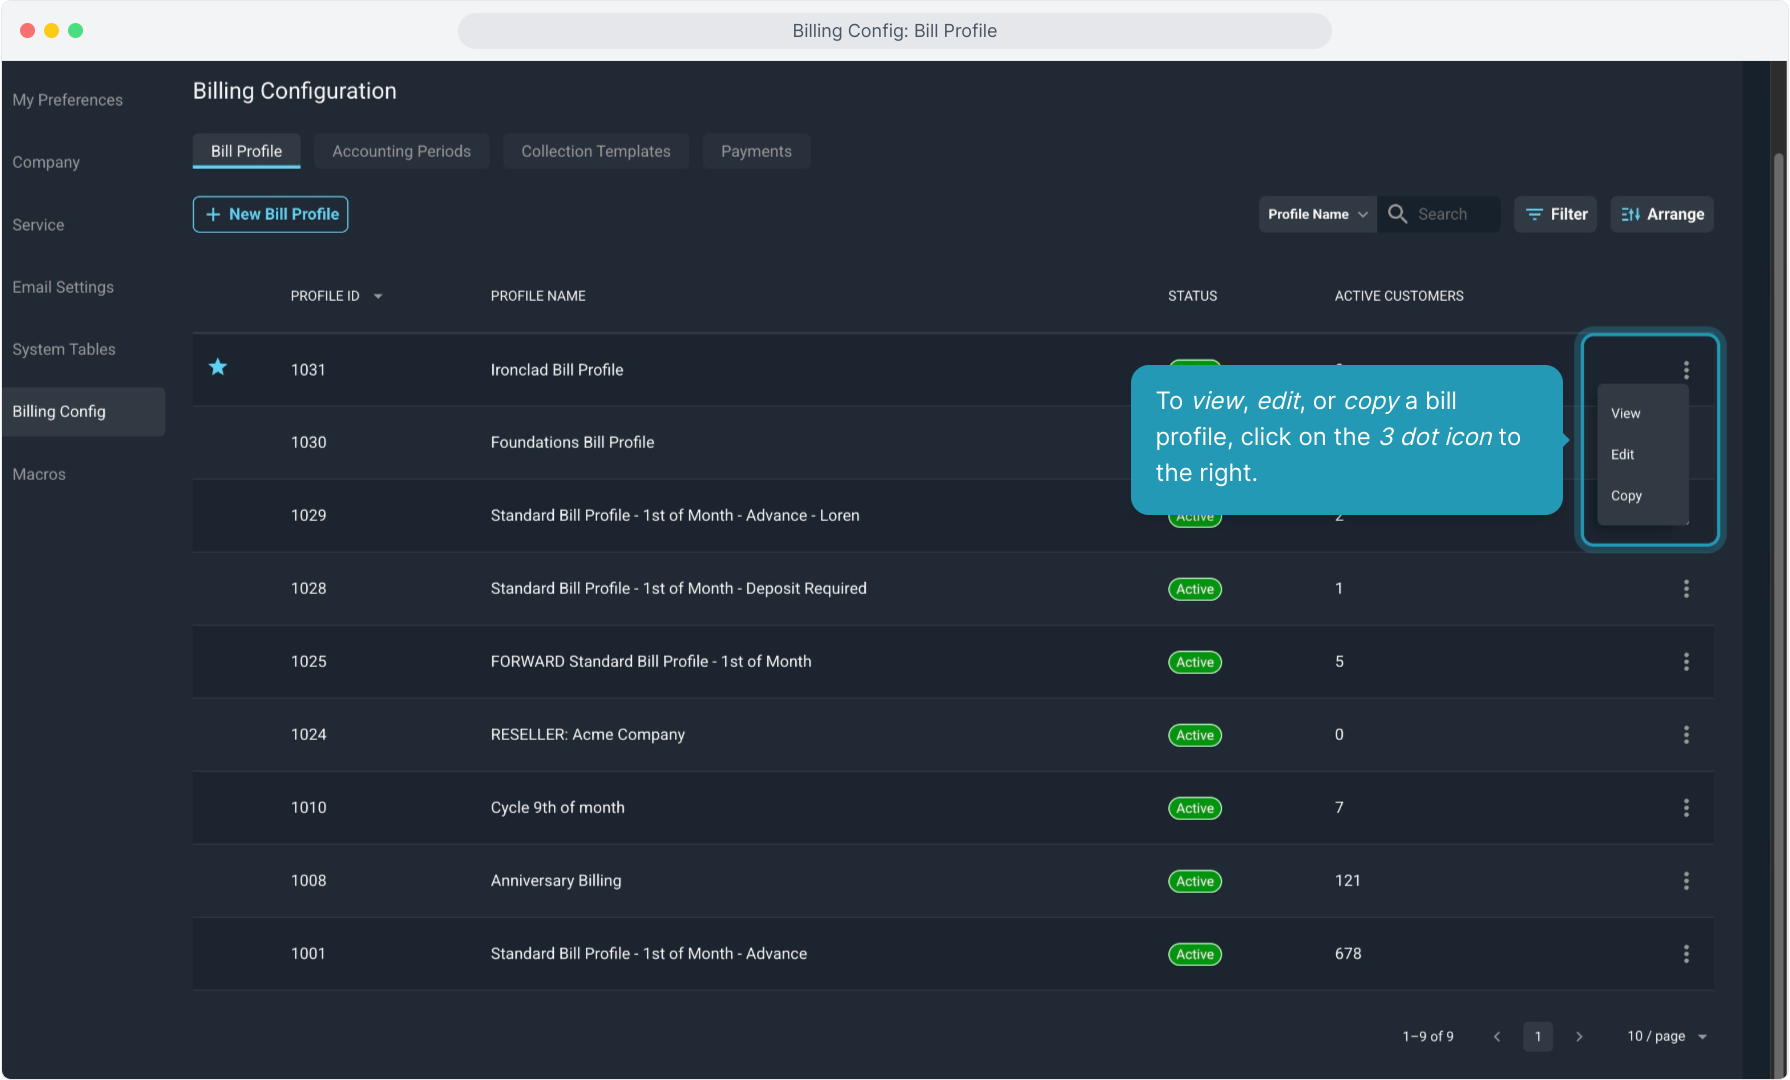Click the star icon beside profile 1031
The width and height of the screenshot is (1790, 1080).
pos(217,367)
